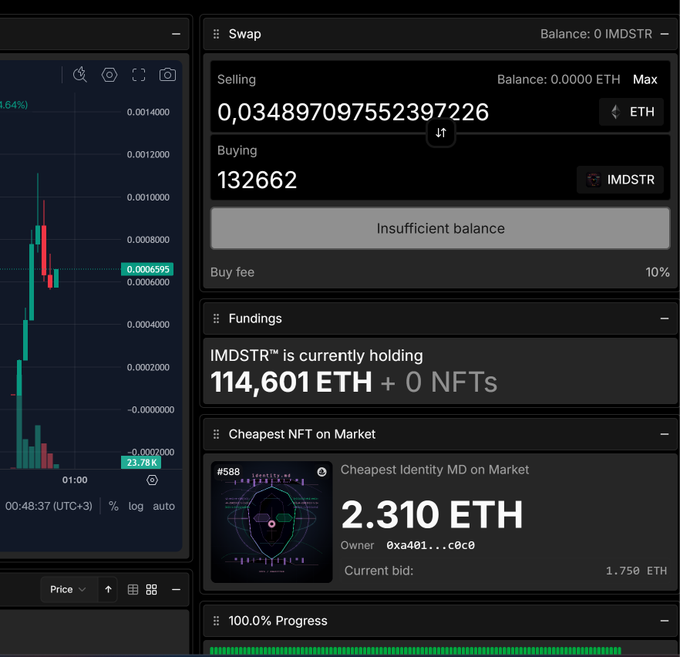Switch to table list view icon
Screen dimensions: 680x657
tap(133, 589)
